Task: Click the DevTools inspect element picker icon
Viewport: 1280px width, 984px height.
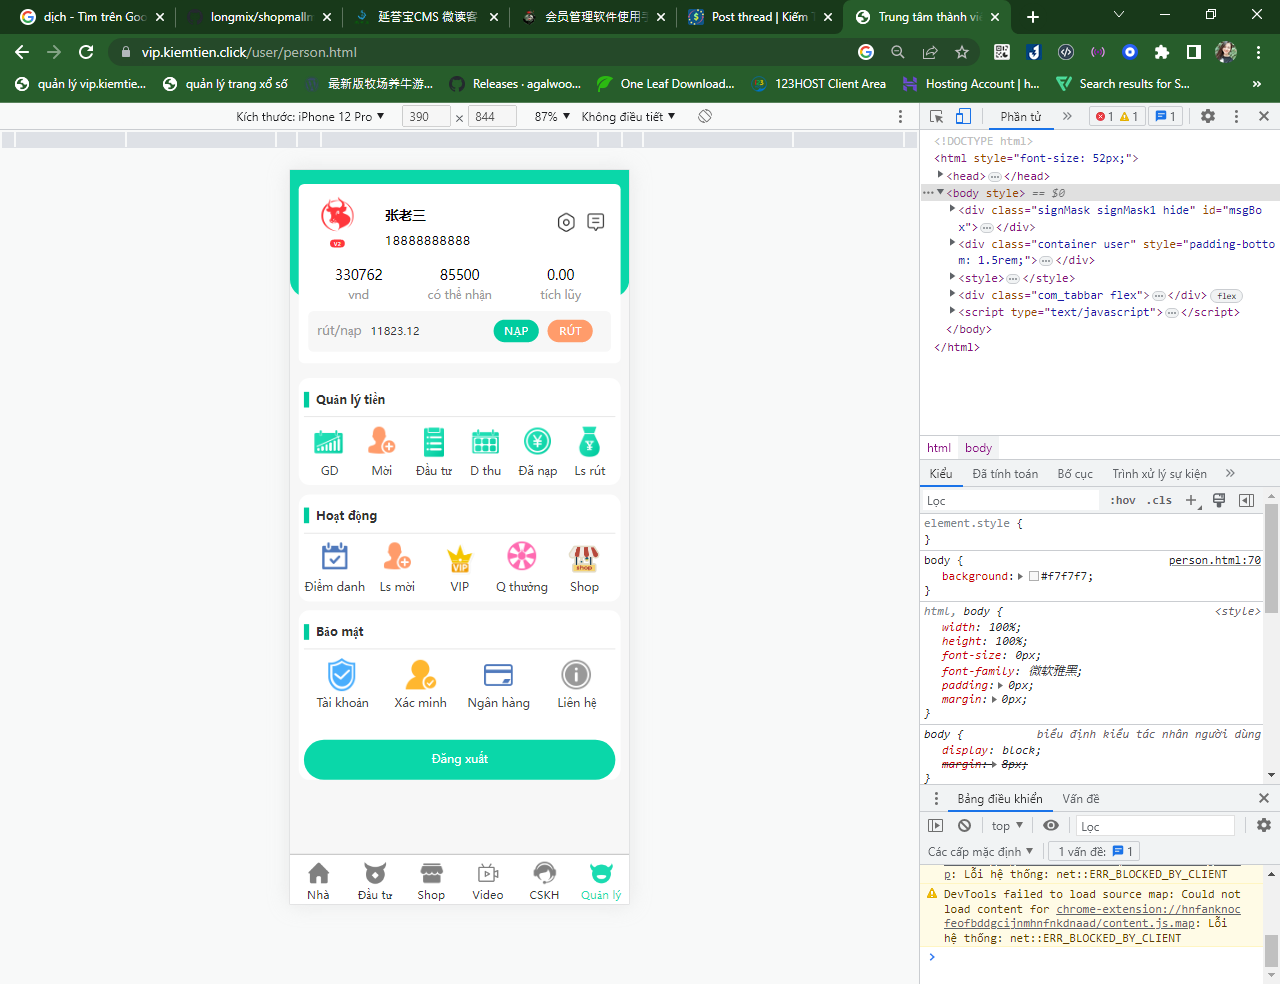Action: [936, 116]
